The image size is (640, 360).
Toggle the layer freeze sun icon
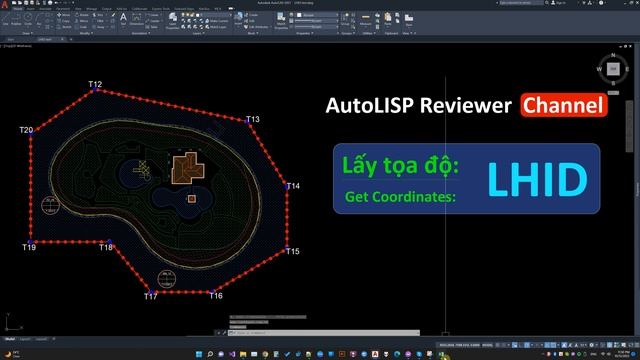188,15
